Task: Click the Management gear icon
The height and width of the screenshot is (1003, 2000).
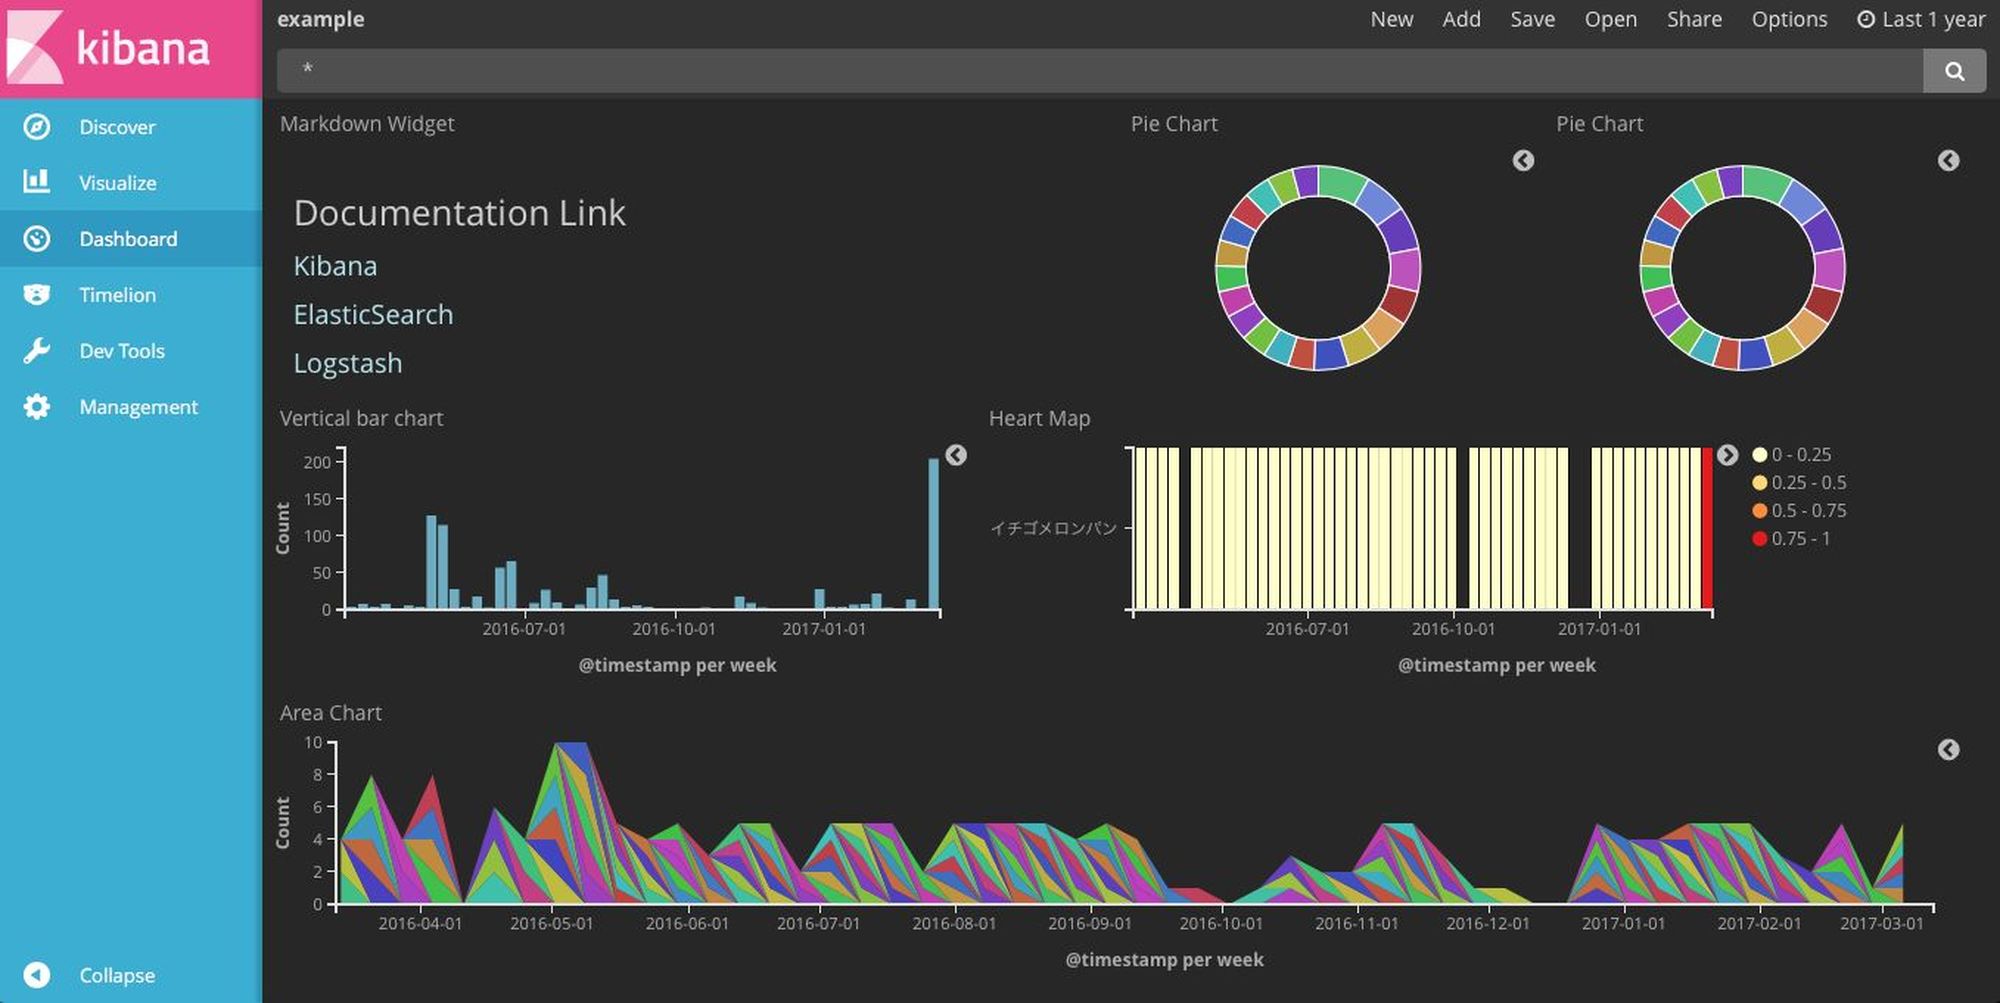Action: pos(37,406)
